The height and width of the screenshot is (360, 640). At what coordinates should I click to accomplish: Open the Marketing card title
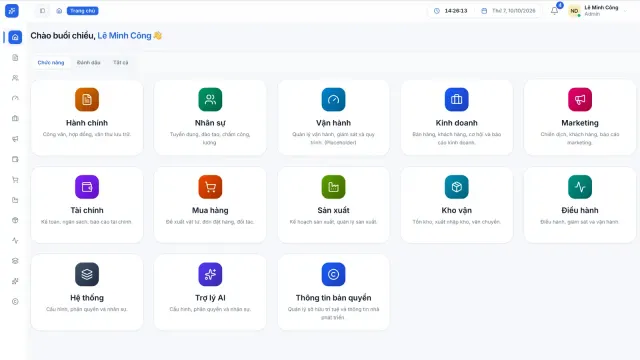(x=580, y=123)
